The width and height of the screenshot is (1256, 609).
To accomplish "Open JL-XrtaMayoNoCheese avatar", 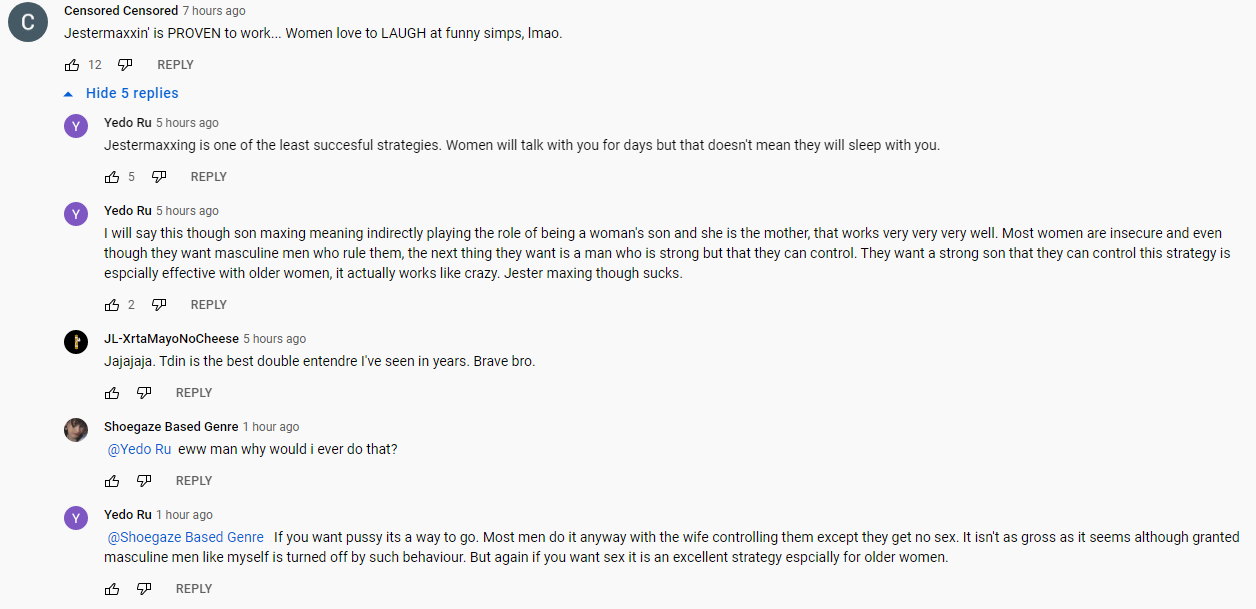I will coord(76,342).
